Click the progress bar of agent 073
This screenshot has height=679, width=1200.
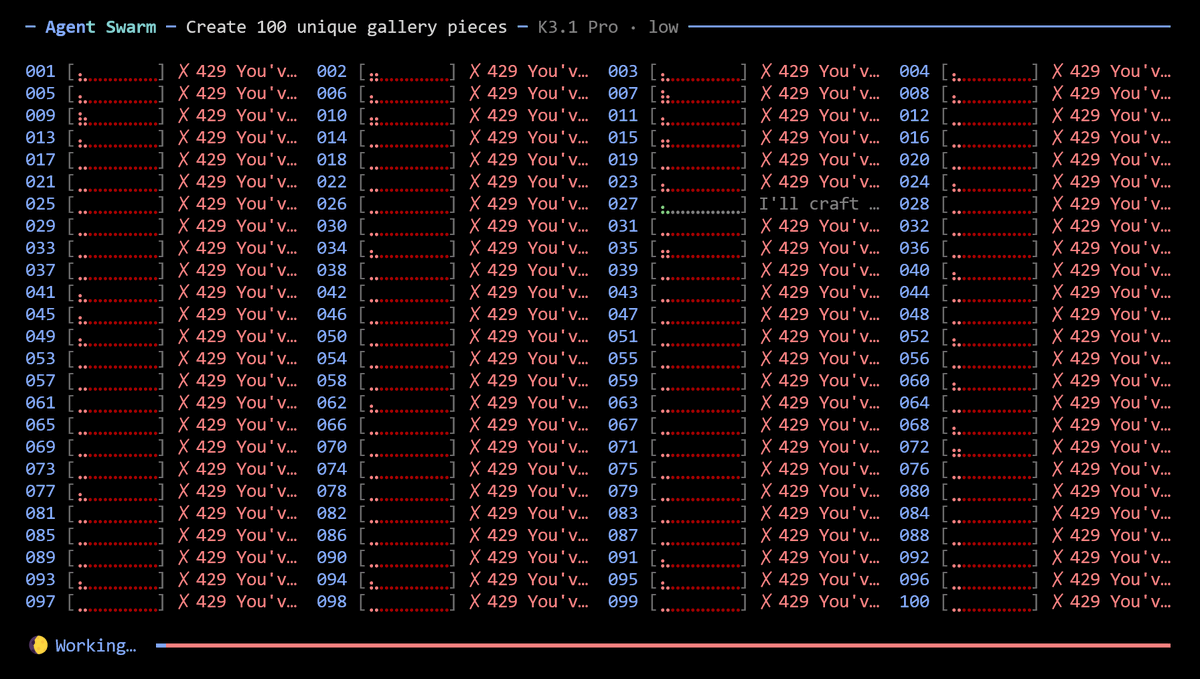pos(117,469)
